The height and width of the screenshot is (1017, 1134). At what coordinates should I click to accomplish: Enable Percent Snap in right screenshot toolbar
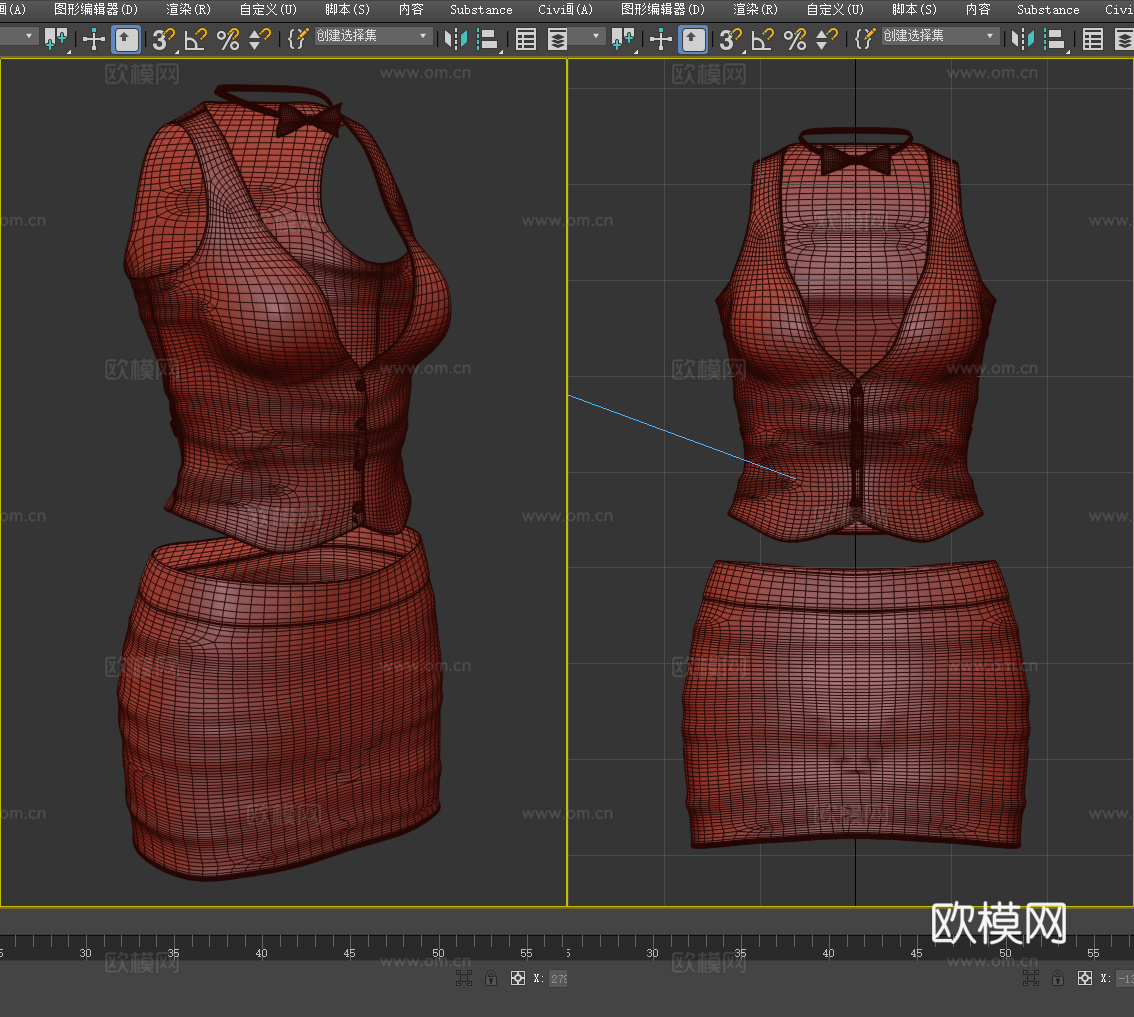click(x=795, y=39)
